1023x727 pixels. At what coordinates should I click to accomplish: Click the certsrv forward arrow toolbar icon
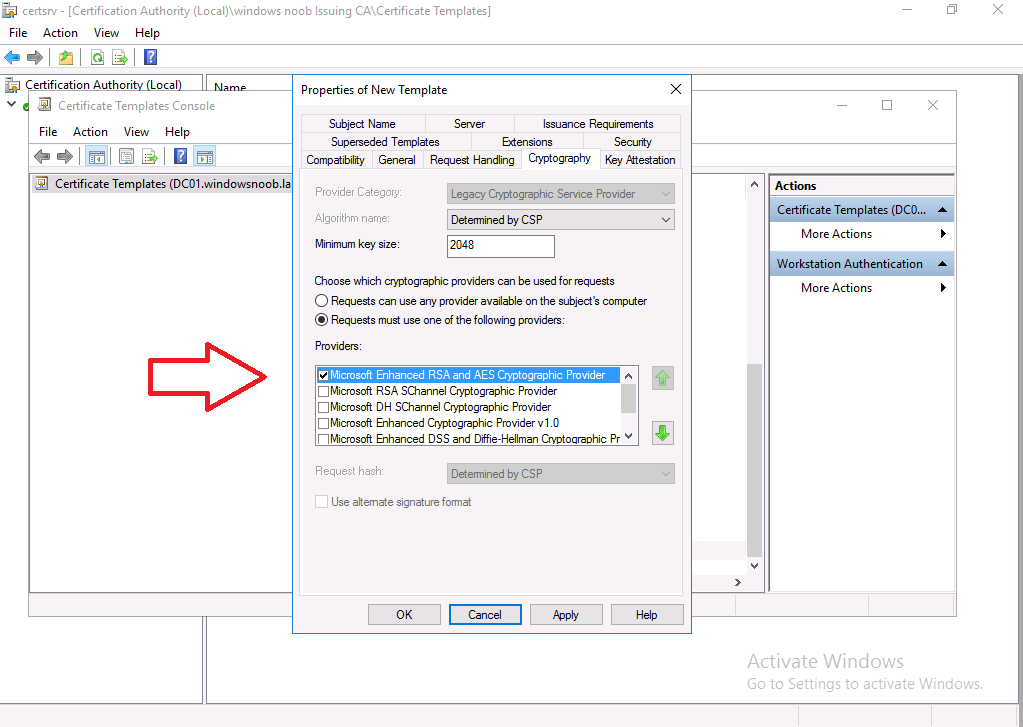tap(35, 57)
